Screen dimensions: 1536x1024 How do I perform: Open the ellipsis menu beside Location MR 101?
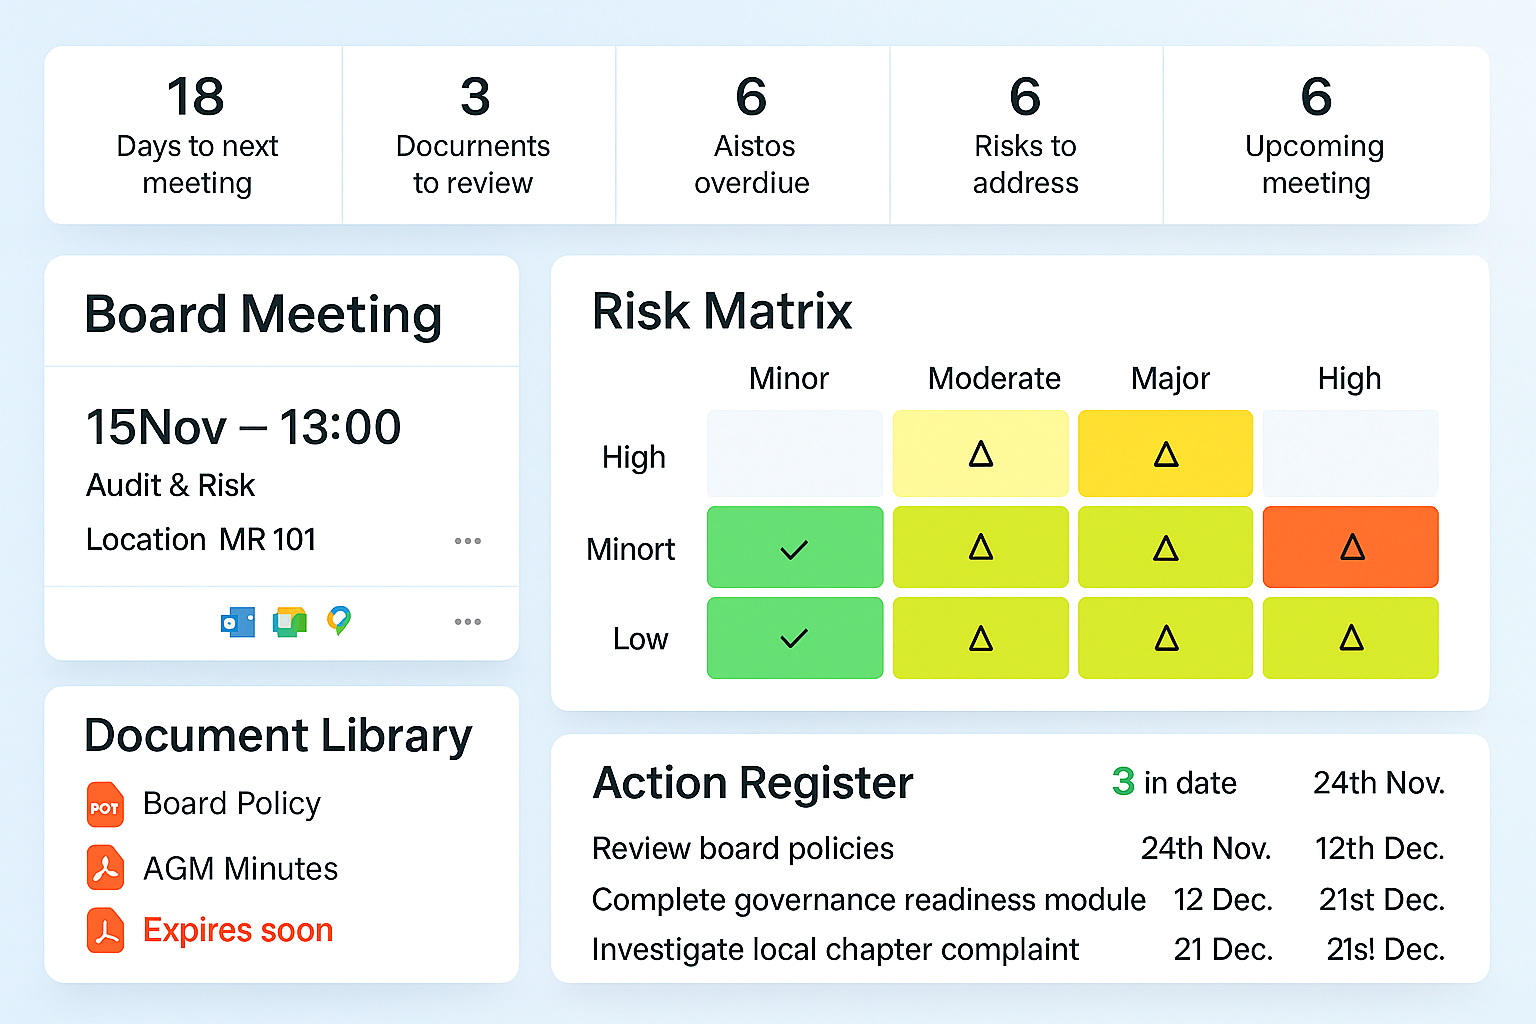[467, 541]
